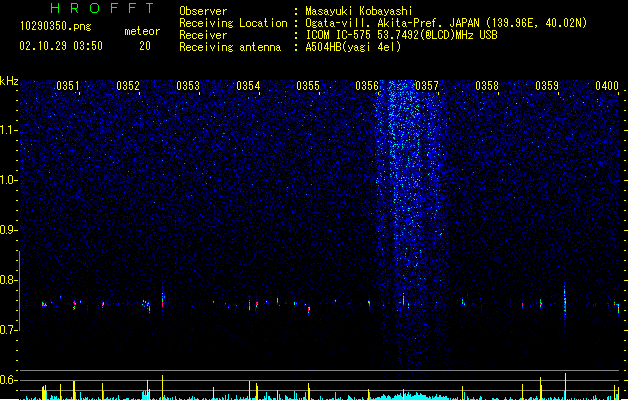Viewport: 629px width, 400px height.
Task: Click the Receiving antenna label
Action: (230, 47)
